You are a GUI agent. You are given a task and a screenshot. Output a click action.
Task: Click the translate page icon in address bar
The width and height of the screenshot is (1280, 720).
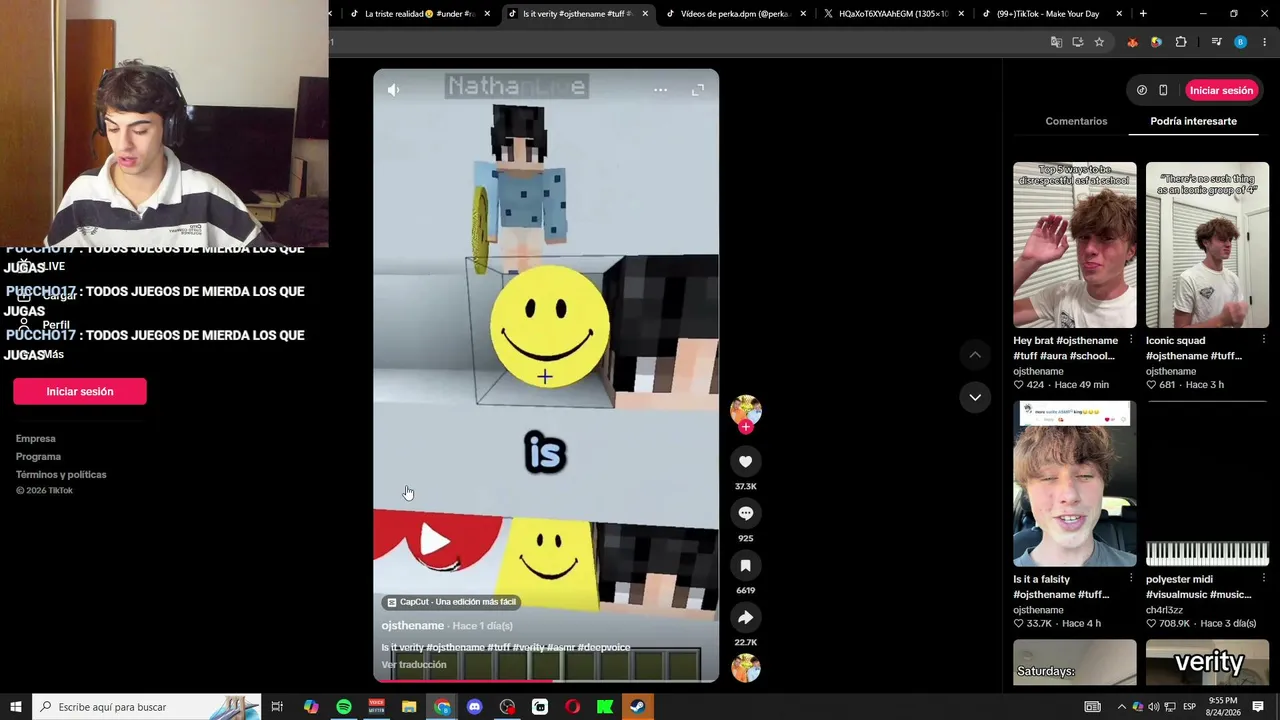point(1056,42)
